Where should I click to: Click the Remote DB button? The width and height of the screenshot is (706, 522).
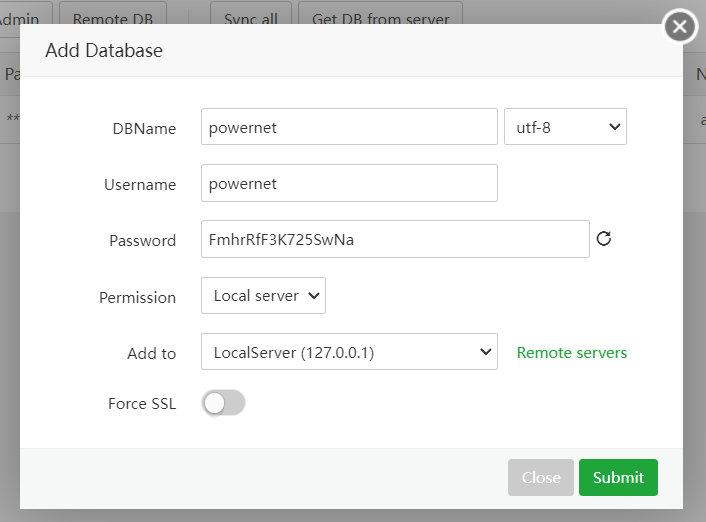tap(113, 17)
